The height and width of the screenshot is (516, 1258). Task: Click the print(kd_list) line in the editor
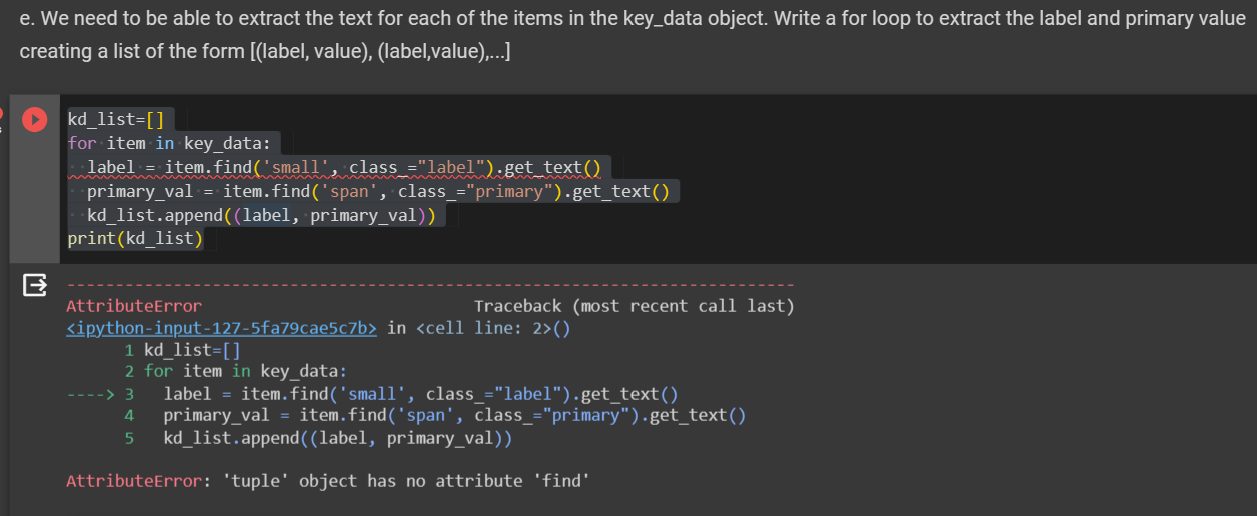pos(135,238)
